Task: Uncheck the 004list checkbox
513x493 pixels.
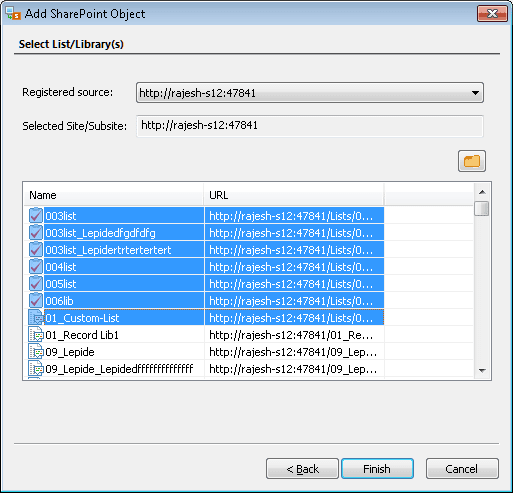Action: coord(36,266)
